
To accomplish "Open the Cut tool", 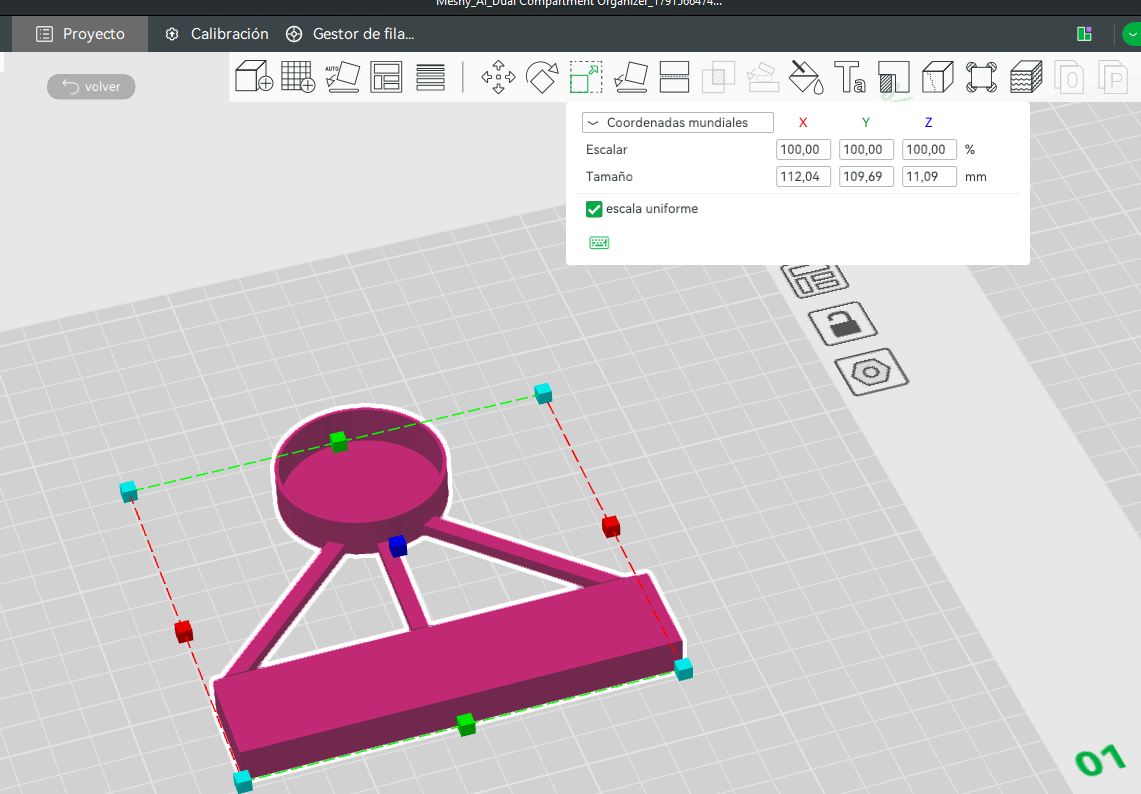I will pyautogui.click(x=674, y=77).
